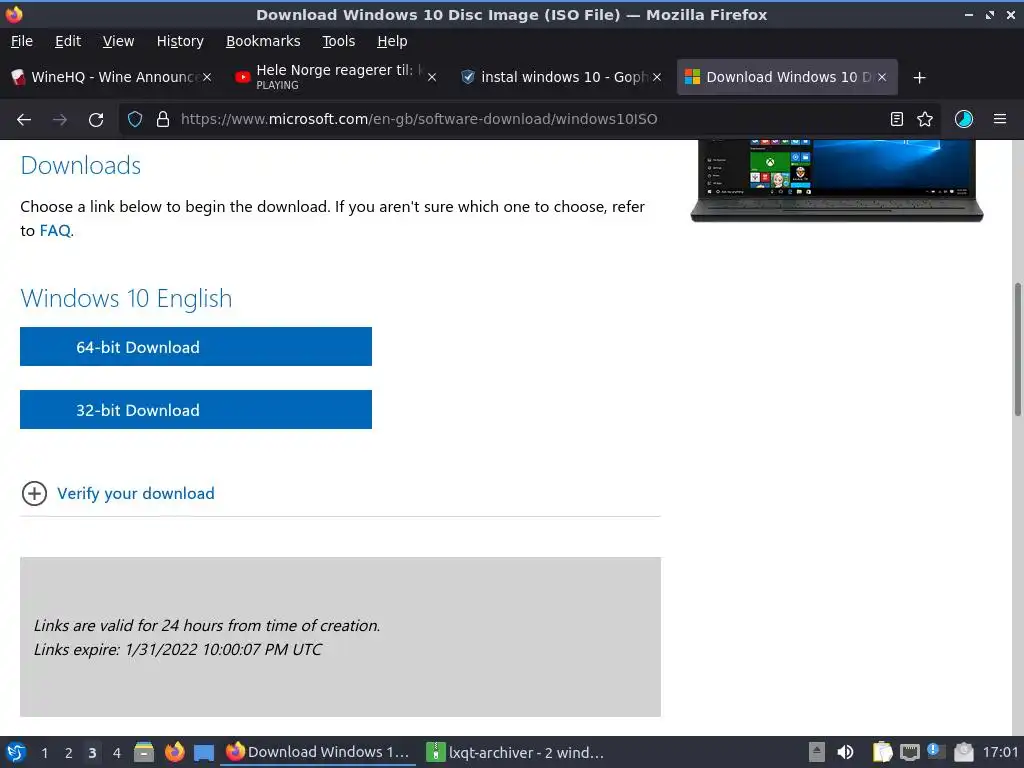Click the show desktop panel icon
The height and width of the screenshot is (768, 1024).
coord(204,752)
